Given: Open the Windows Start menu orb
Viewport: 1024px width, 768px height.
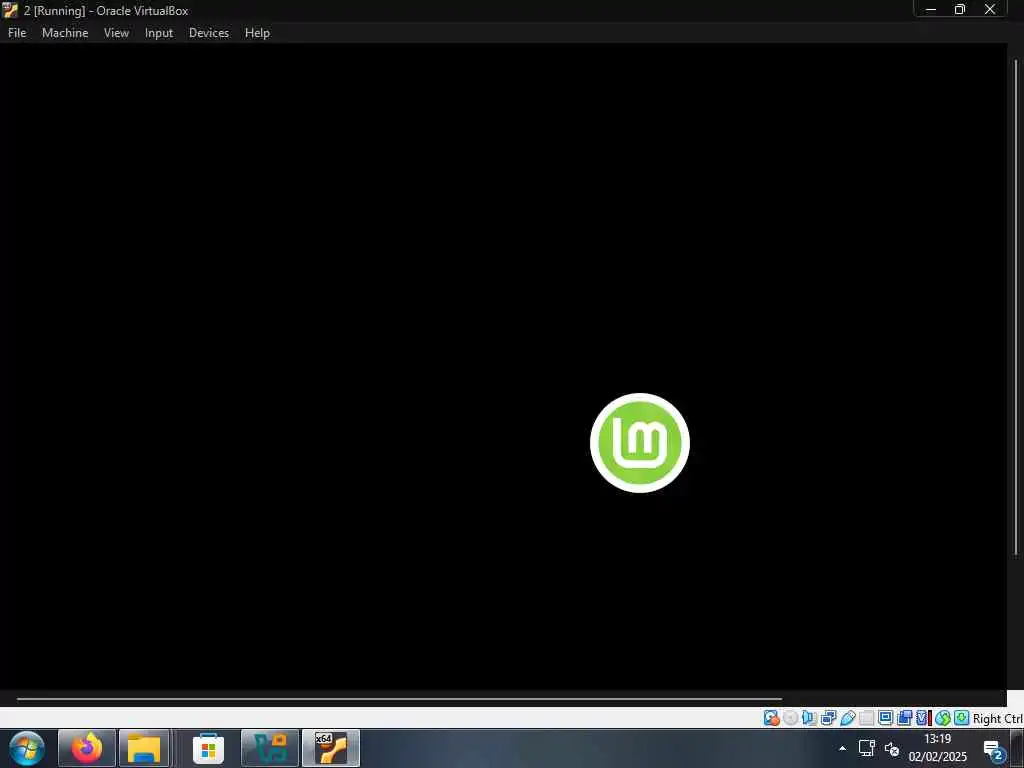Looking at the screenshot, I should point(27,748).
